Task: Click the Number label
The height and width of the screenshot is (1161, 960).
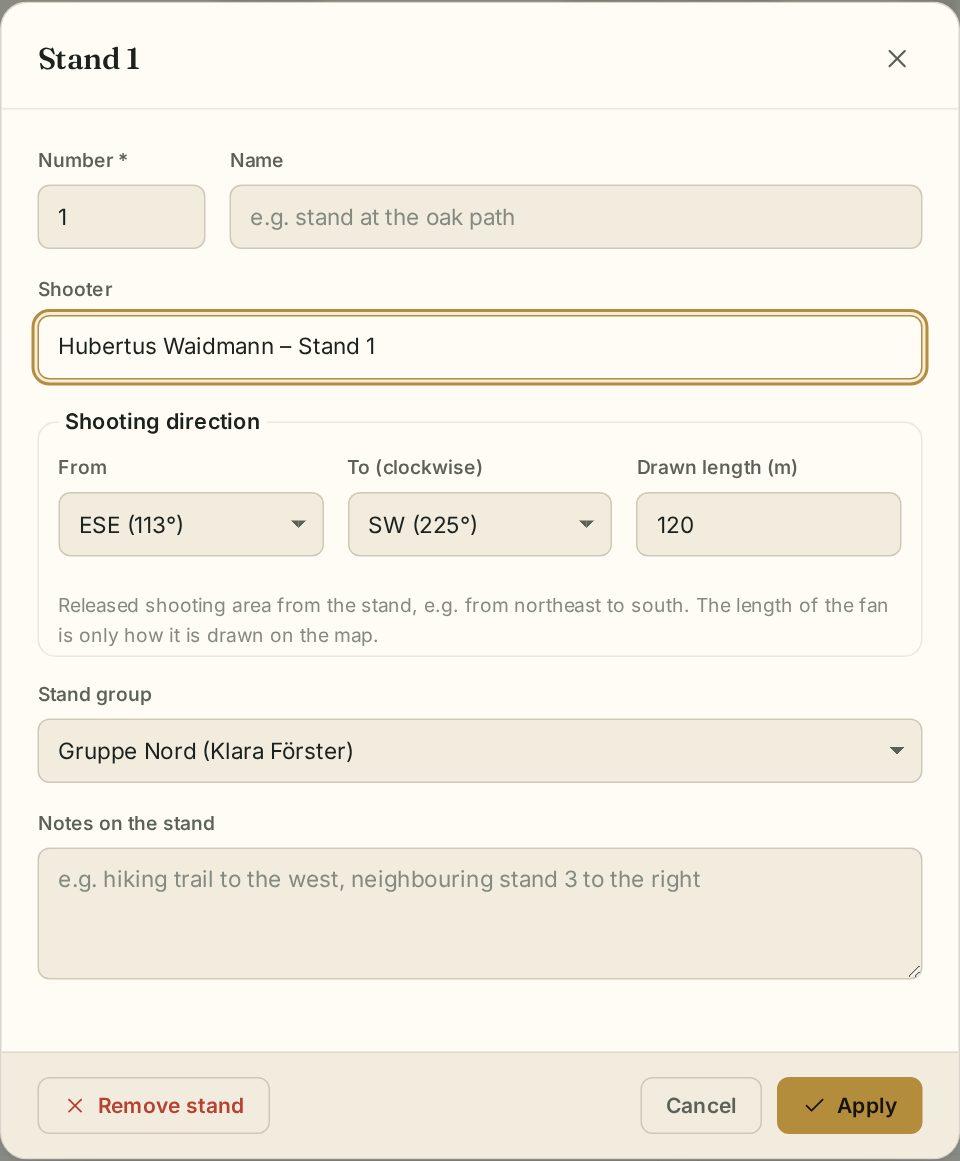Action: tap(83, 160)
